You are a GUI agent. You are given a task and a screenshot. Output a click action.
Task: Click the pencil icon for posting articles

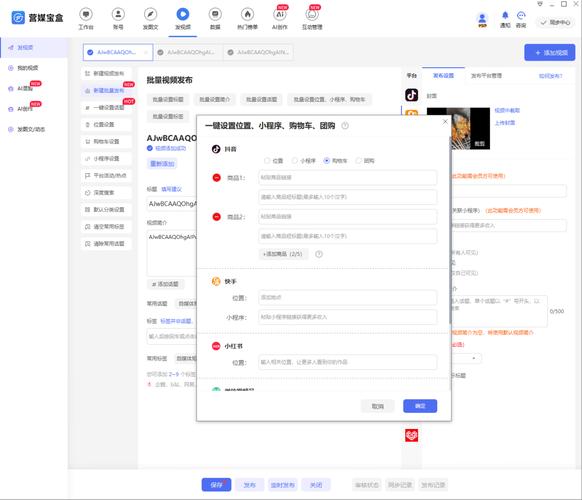point(150,14)
